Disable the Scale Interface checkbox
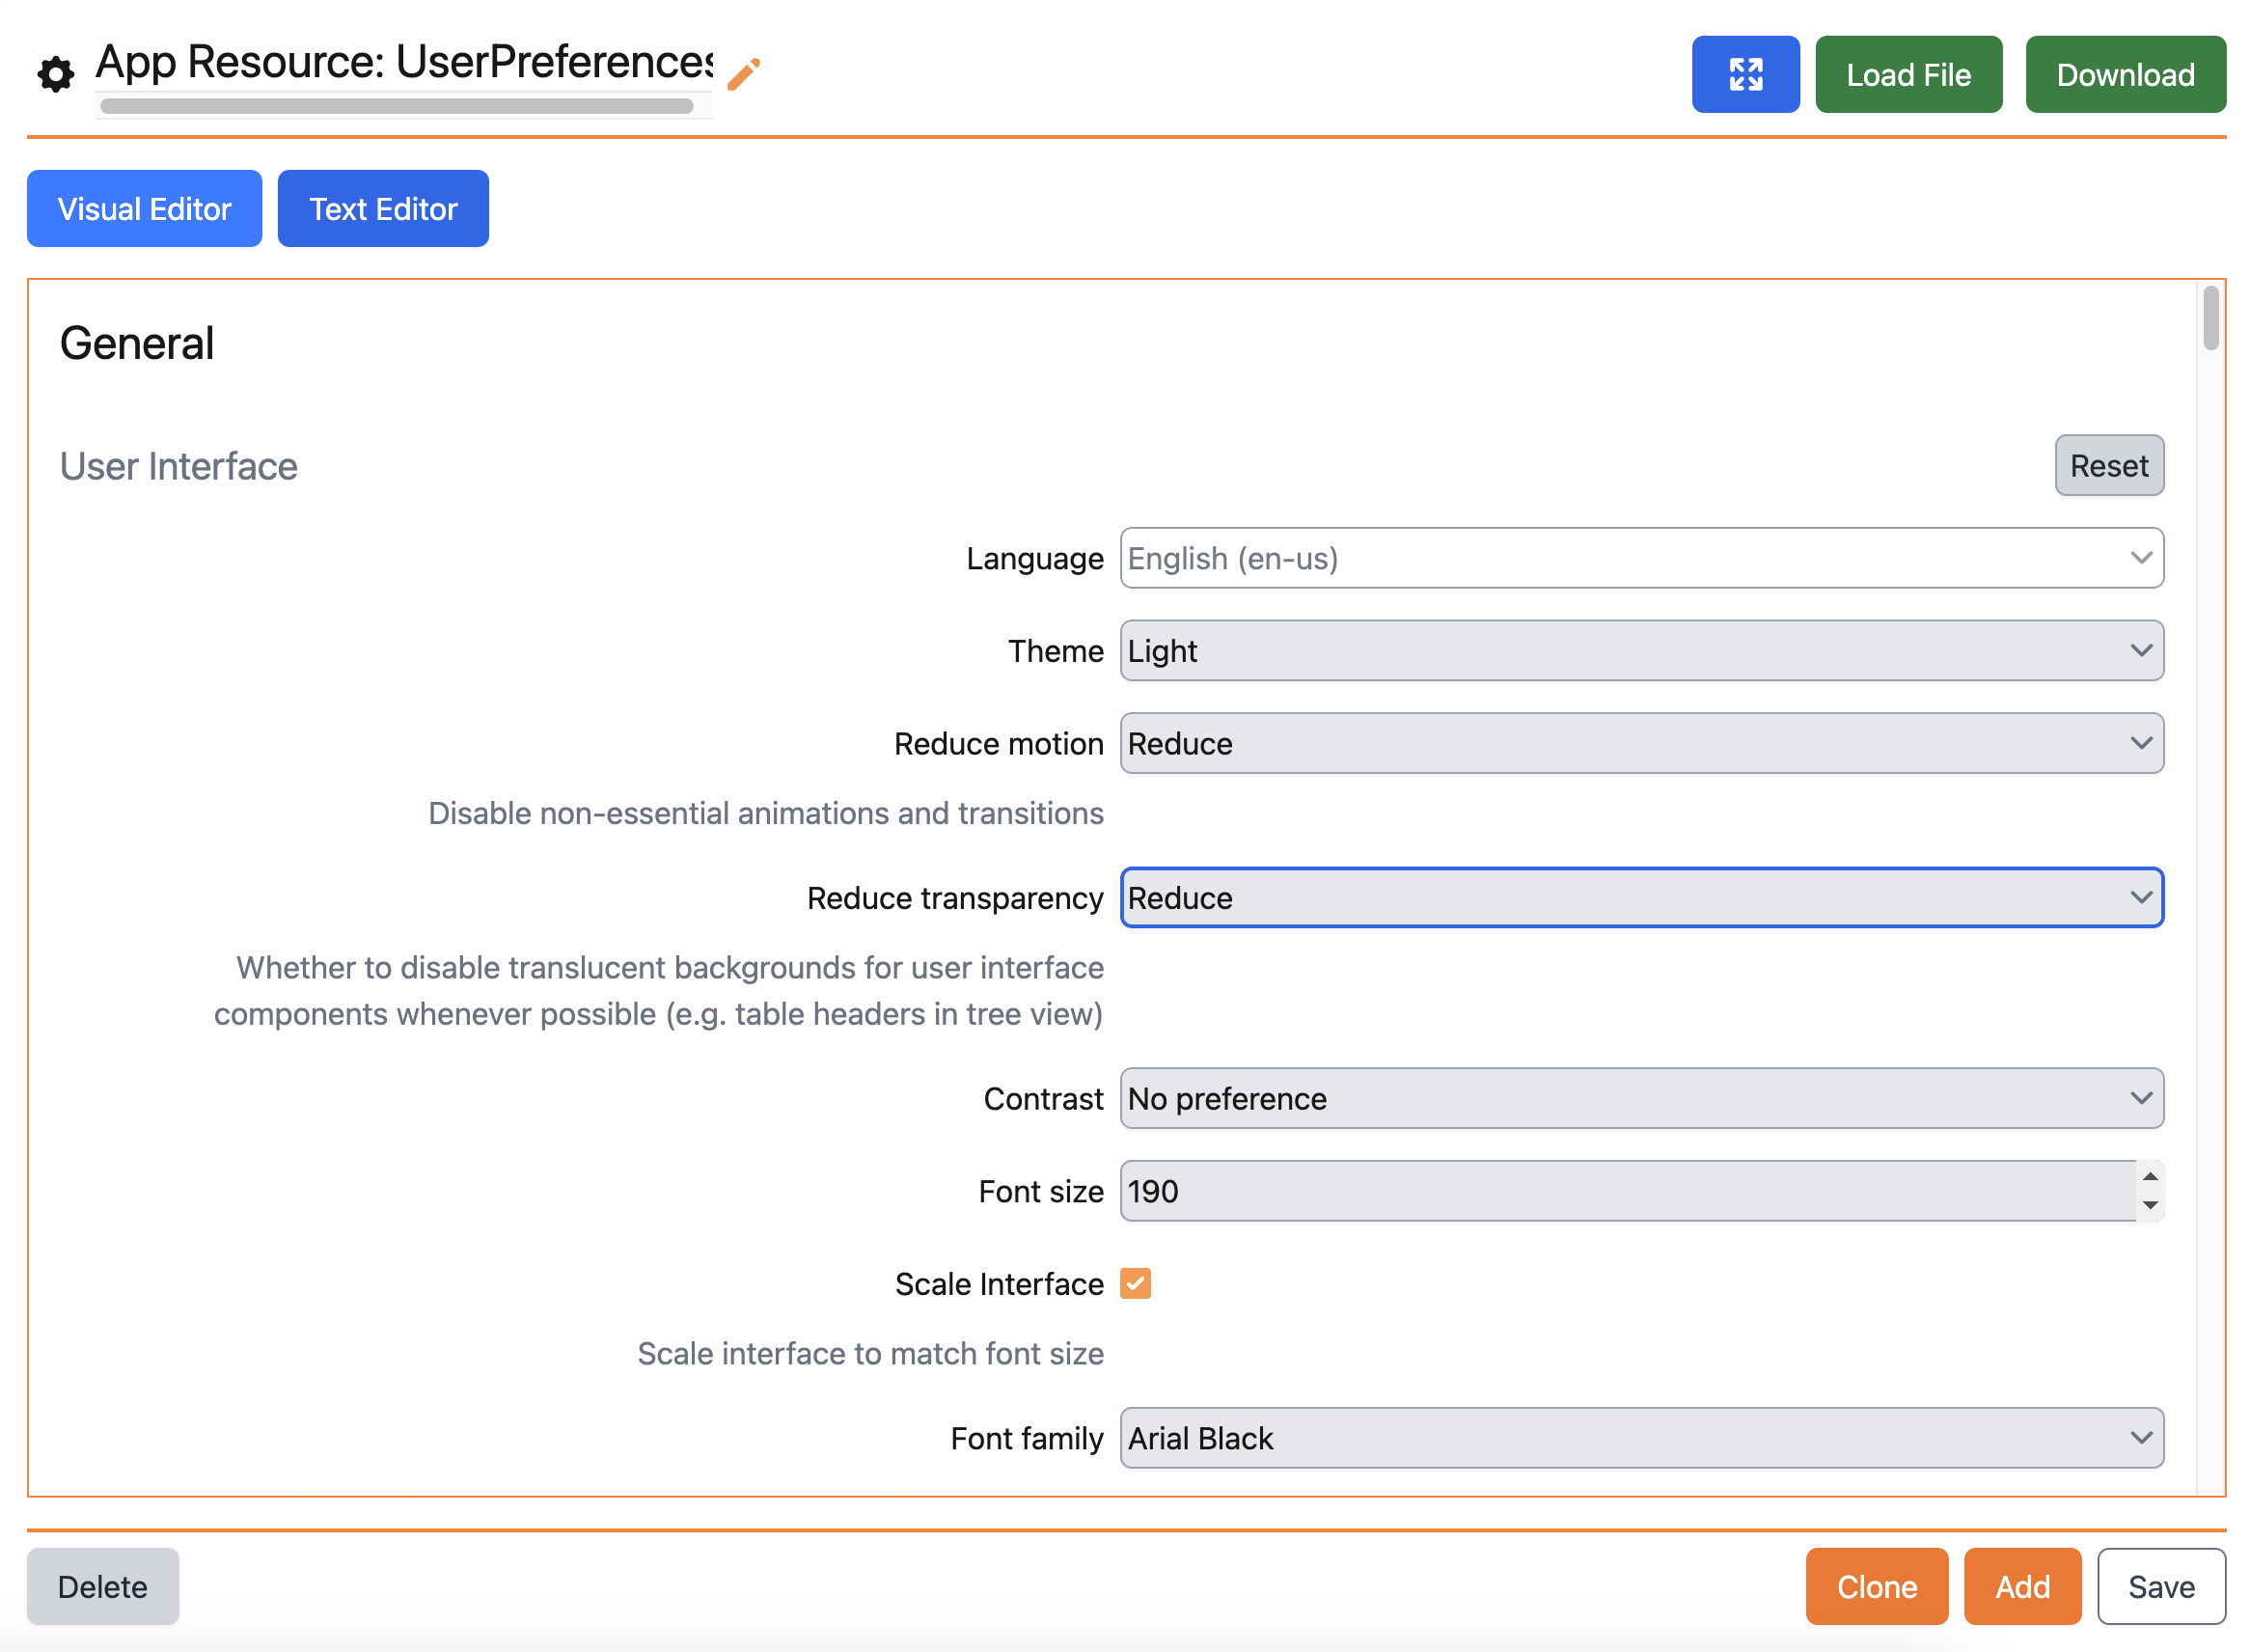The image size is (2250, 1652). click(1135, 1283)
